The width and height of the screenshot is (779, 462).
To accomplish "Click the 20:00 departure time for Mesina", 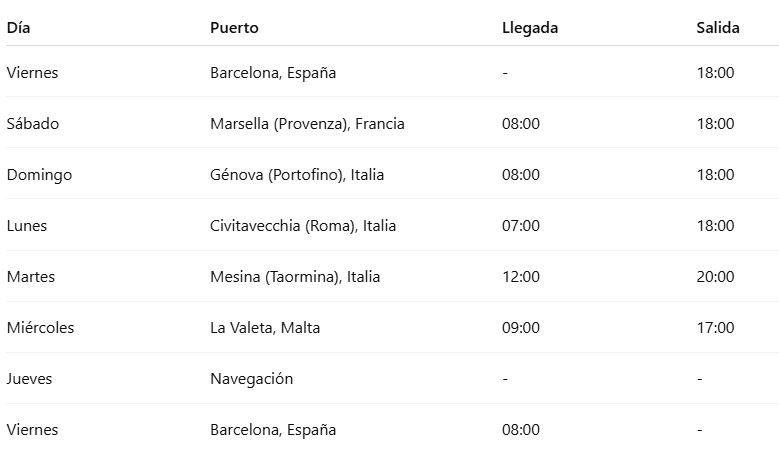I will pyautogui.click(x=715, y=277).
